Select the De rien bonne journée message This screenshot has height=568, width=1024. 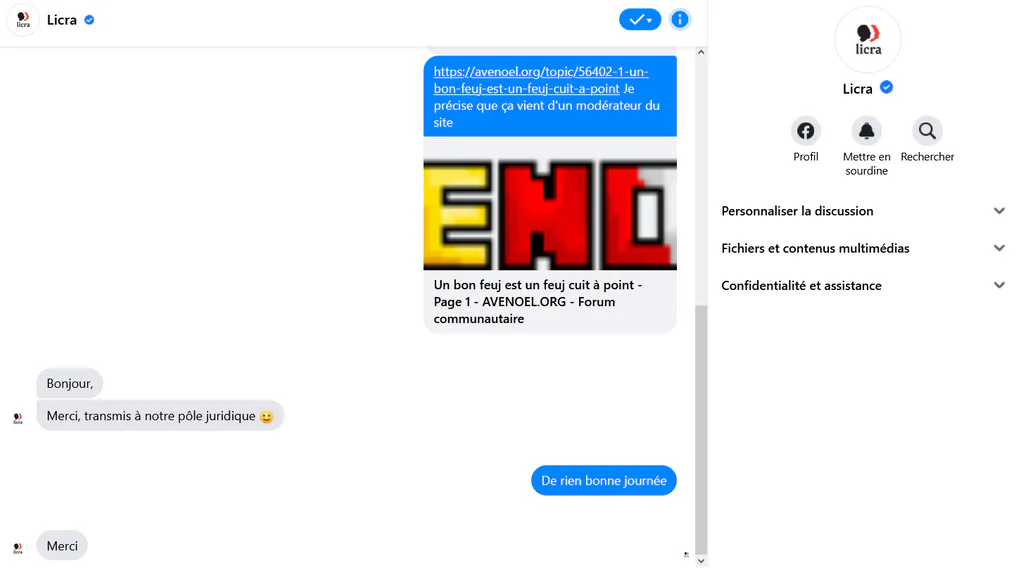603,481
